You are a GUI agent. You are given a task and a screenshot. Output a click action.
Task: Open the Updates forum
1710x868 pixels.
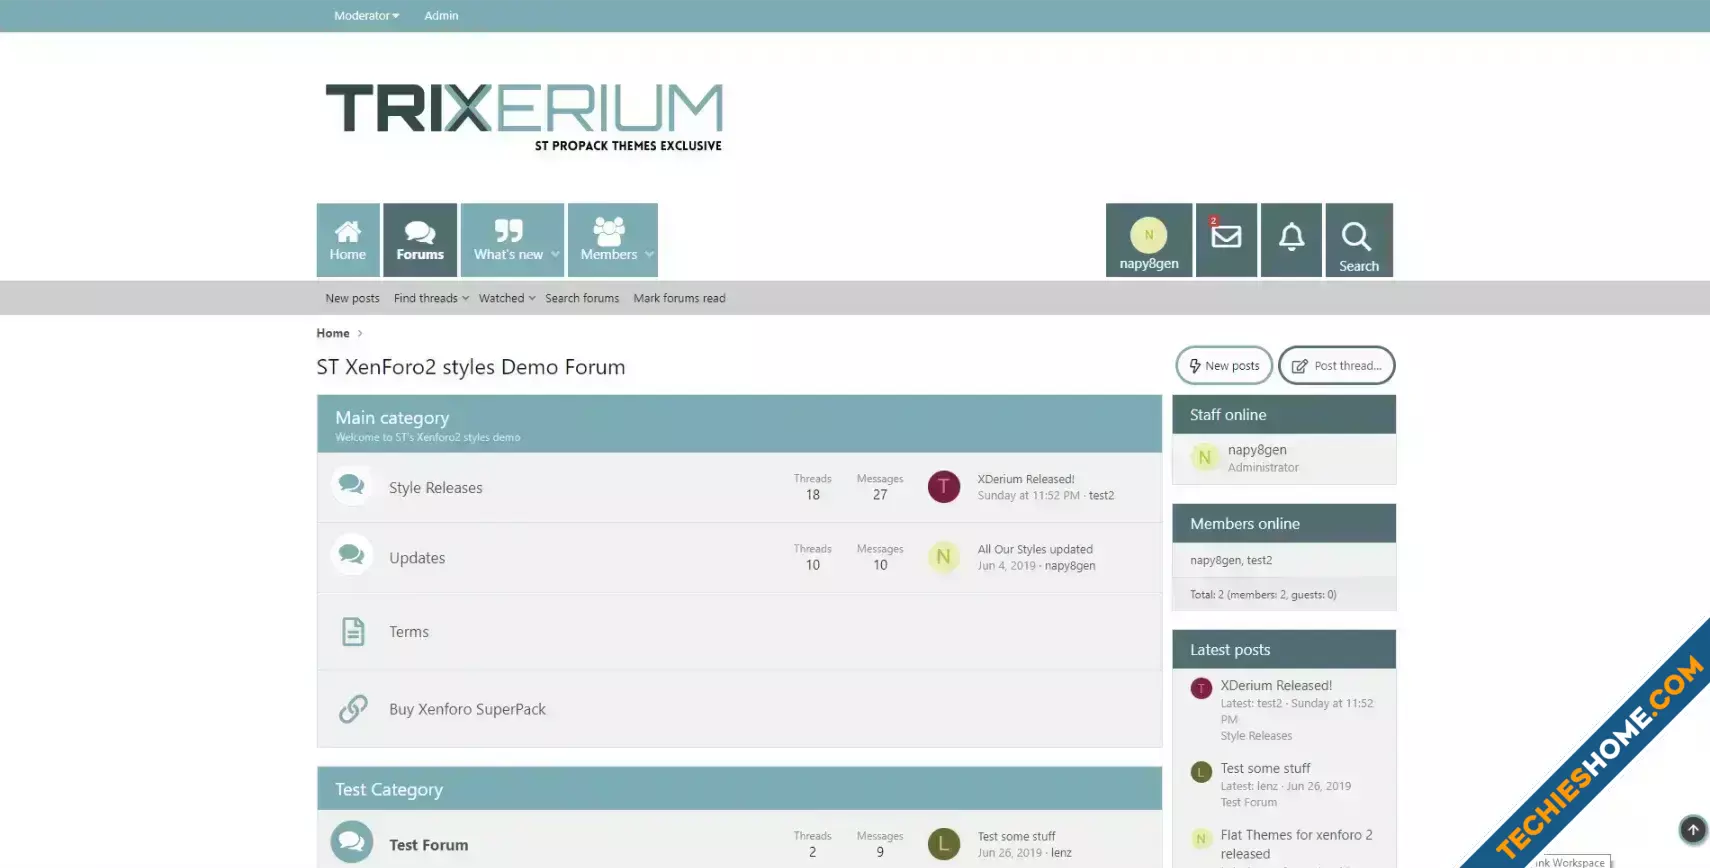click(417, 558)
